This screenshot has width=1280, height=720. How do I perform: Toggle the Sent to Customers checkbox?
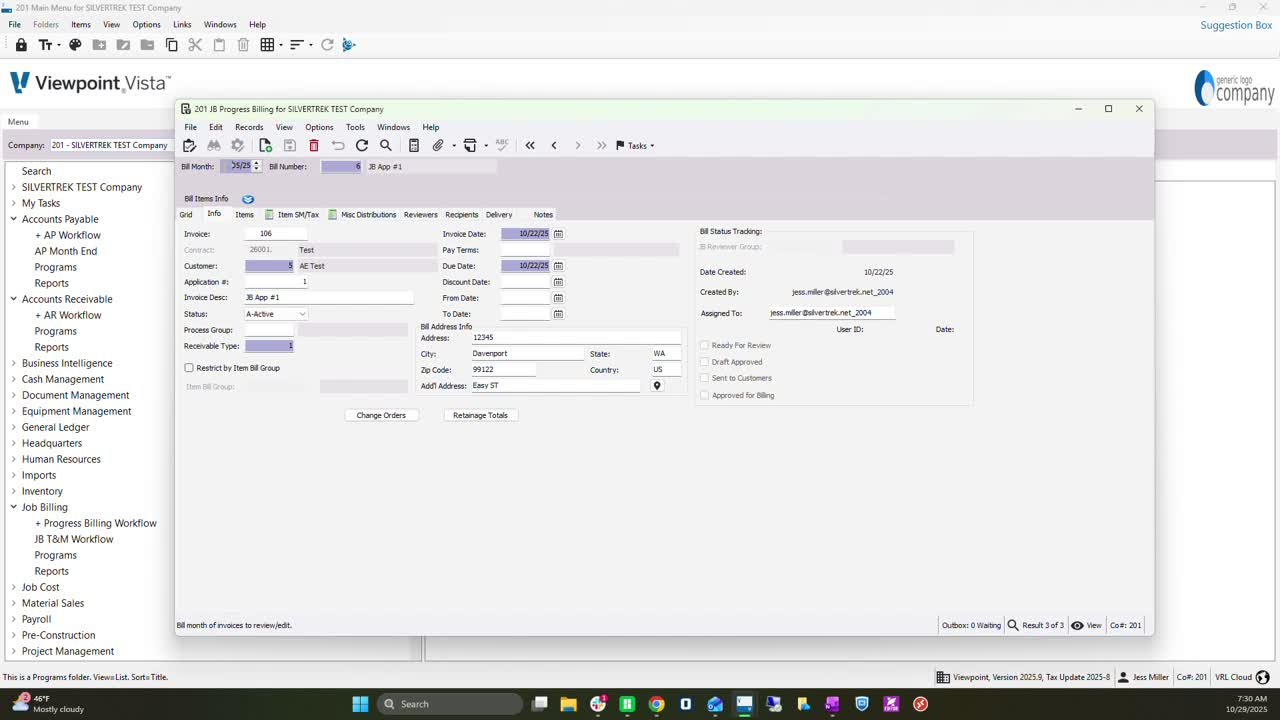click(704, 378)
